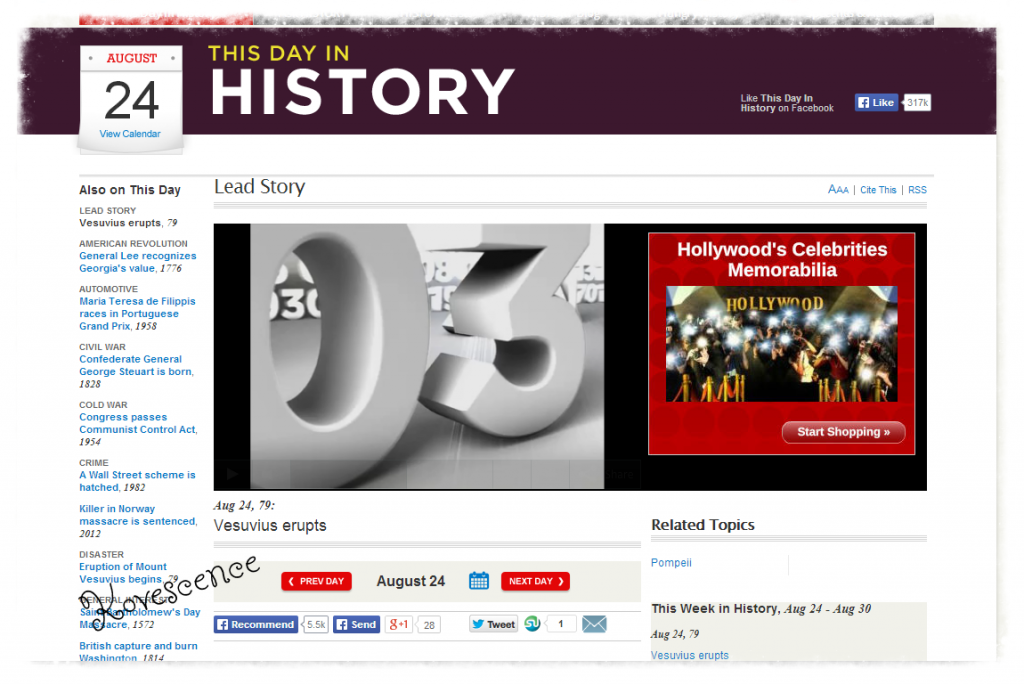Click Start Shopping in the Hollywood ad
Viewport: 1024px width, 684px height.
tap(843, 432)
